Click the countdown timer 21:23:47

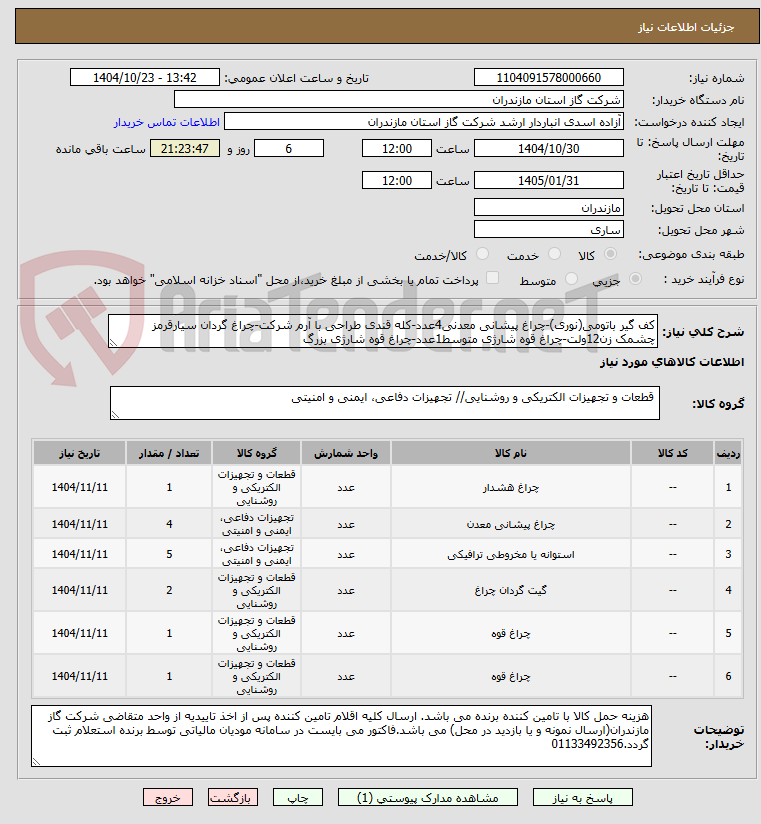click(185, 149)
